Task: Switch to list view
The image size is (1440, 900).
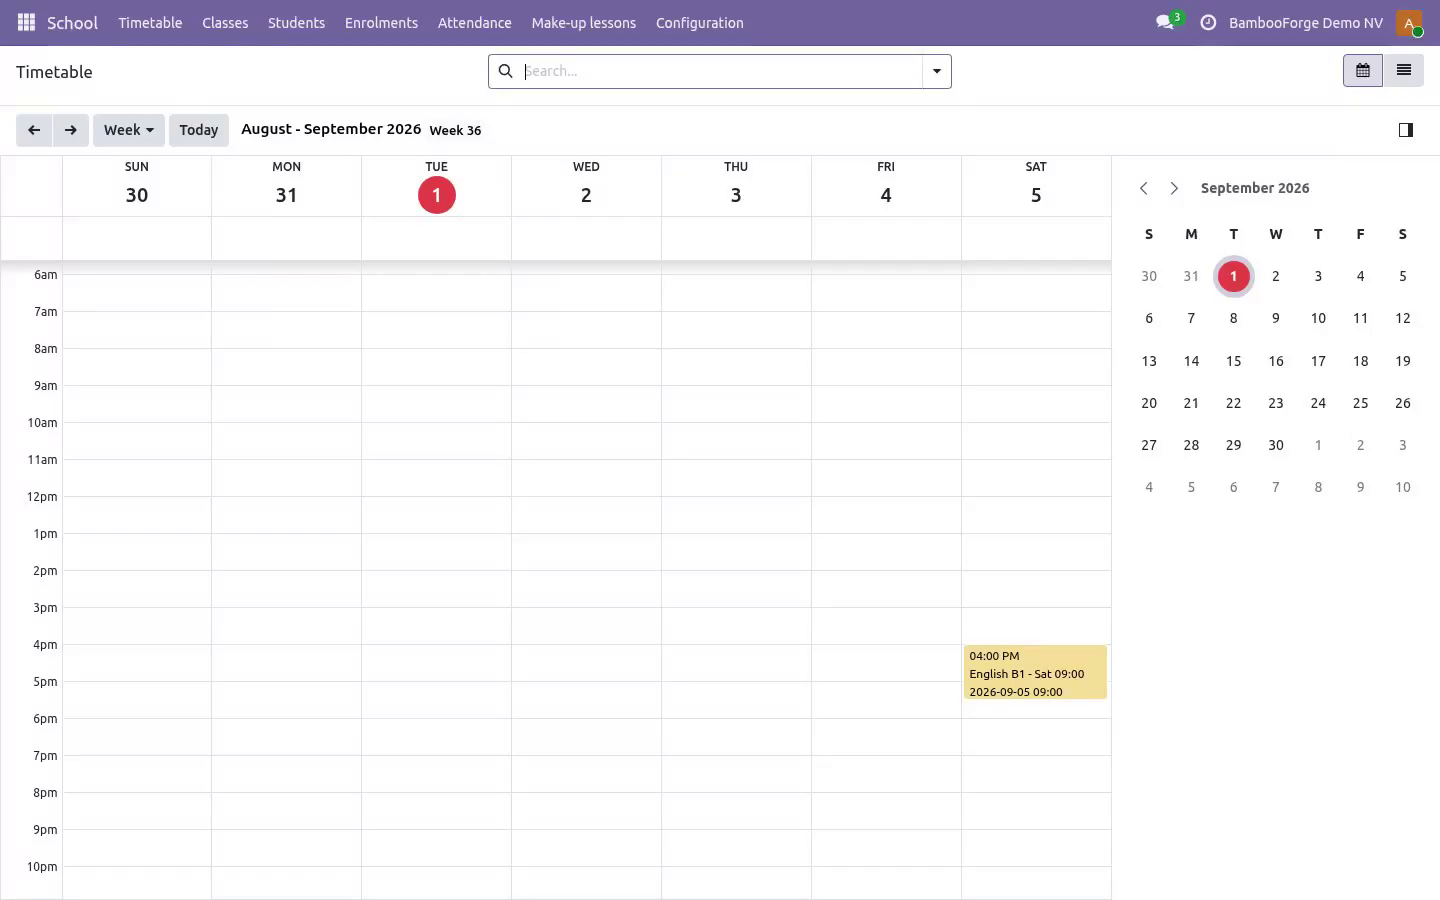Action: pyautogui.click(x=1404, y=71)
